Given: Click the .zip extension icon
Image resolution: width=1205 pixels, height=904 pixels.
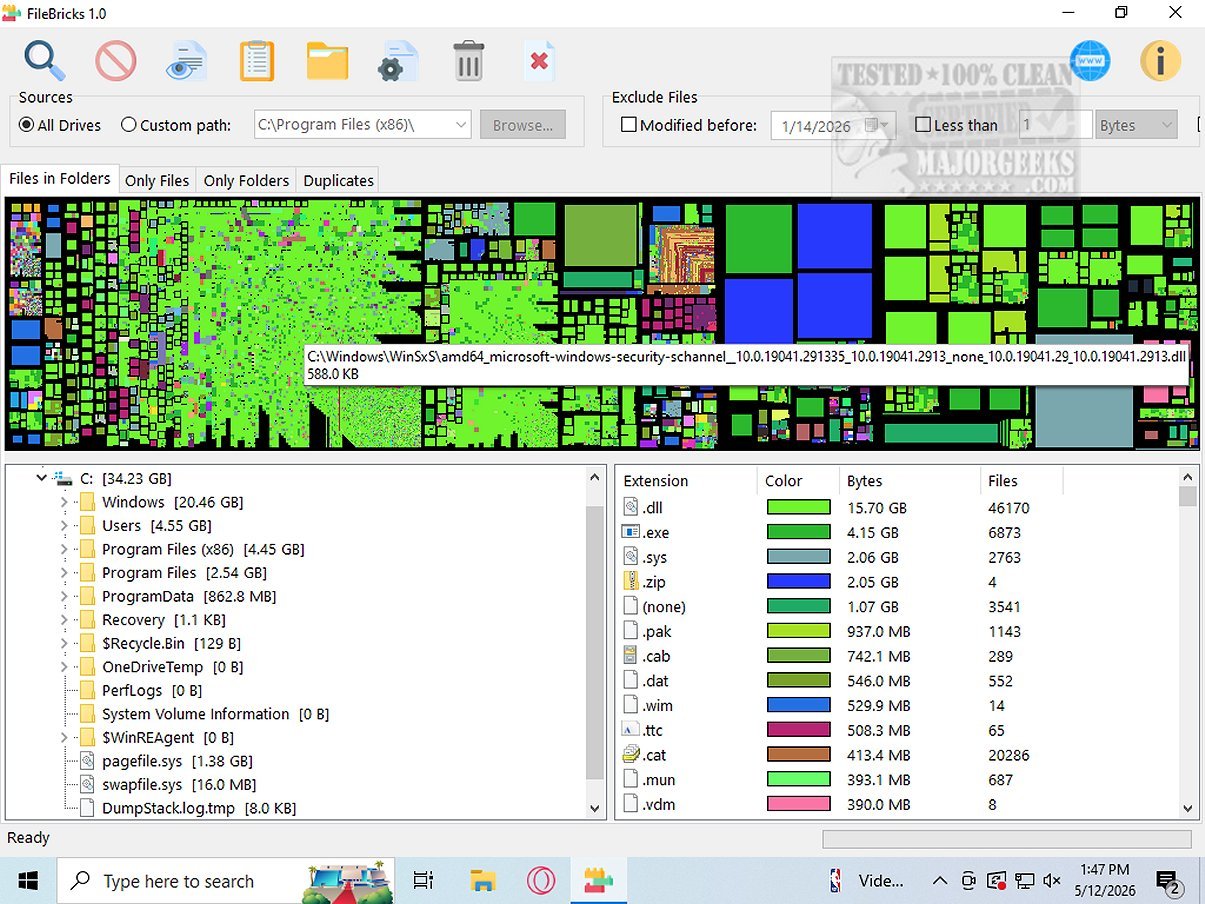Looking at the screenshot, I should pyautogui.click(x=630, y=581).
